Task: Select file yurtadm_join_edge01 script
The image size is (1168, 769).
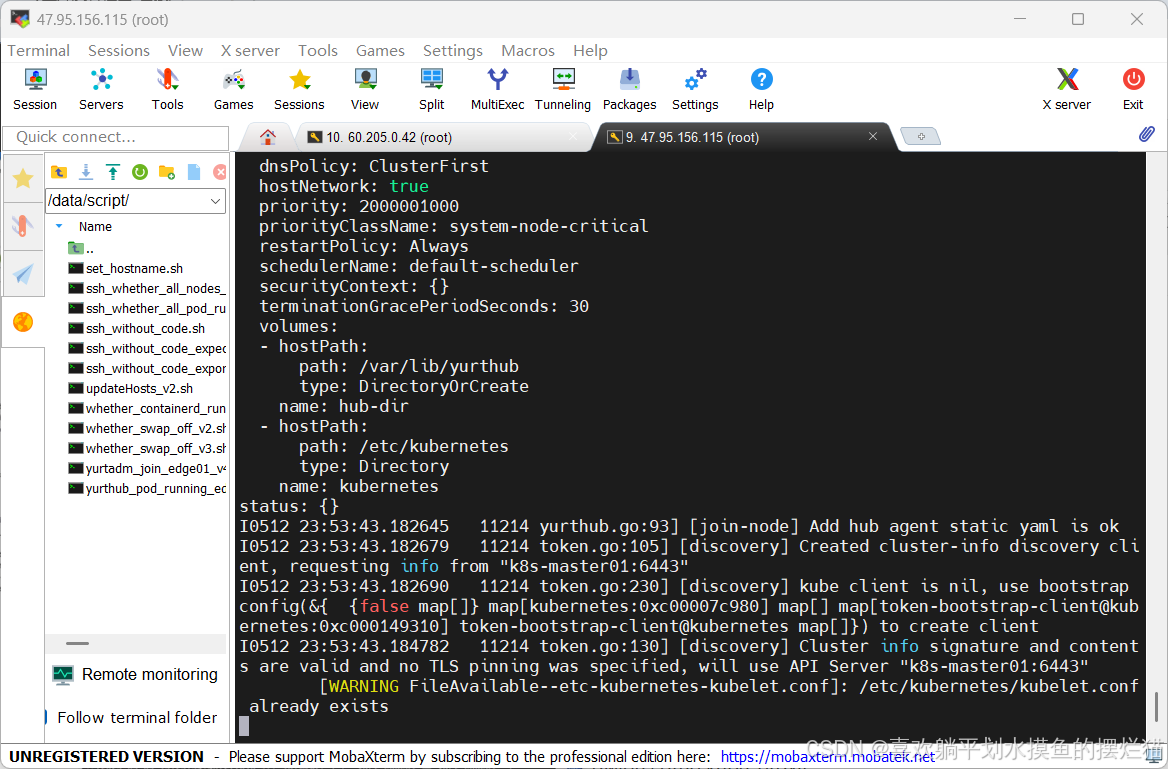Action: click(x=147, y=469)
